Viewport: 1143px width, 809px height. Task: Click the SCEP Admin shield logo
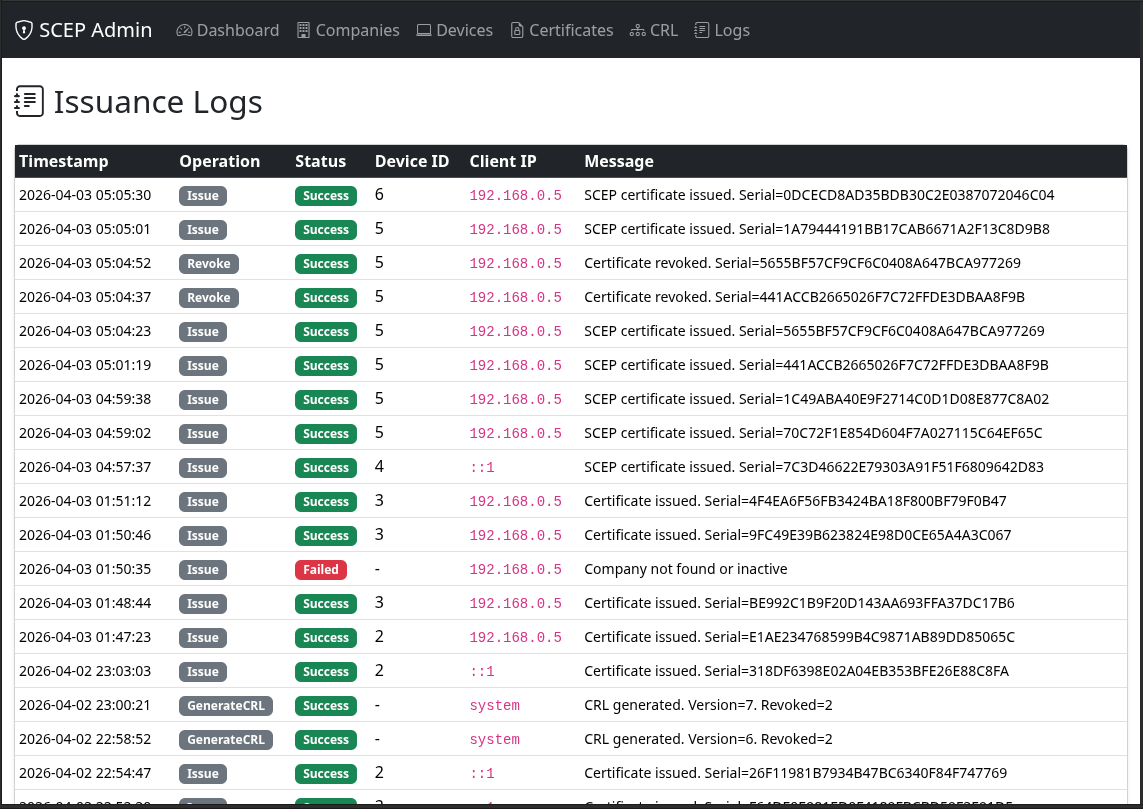click(x=23, y=30)
